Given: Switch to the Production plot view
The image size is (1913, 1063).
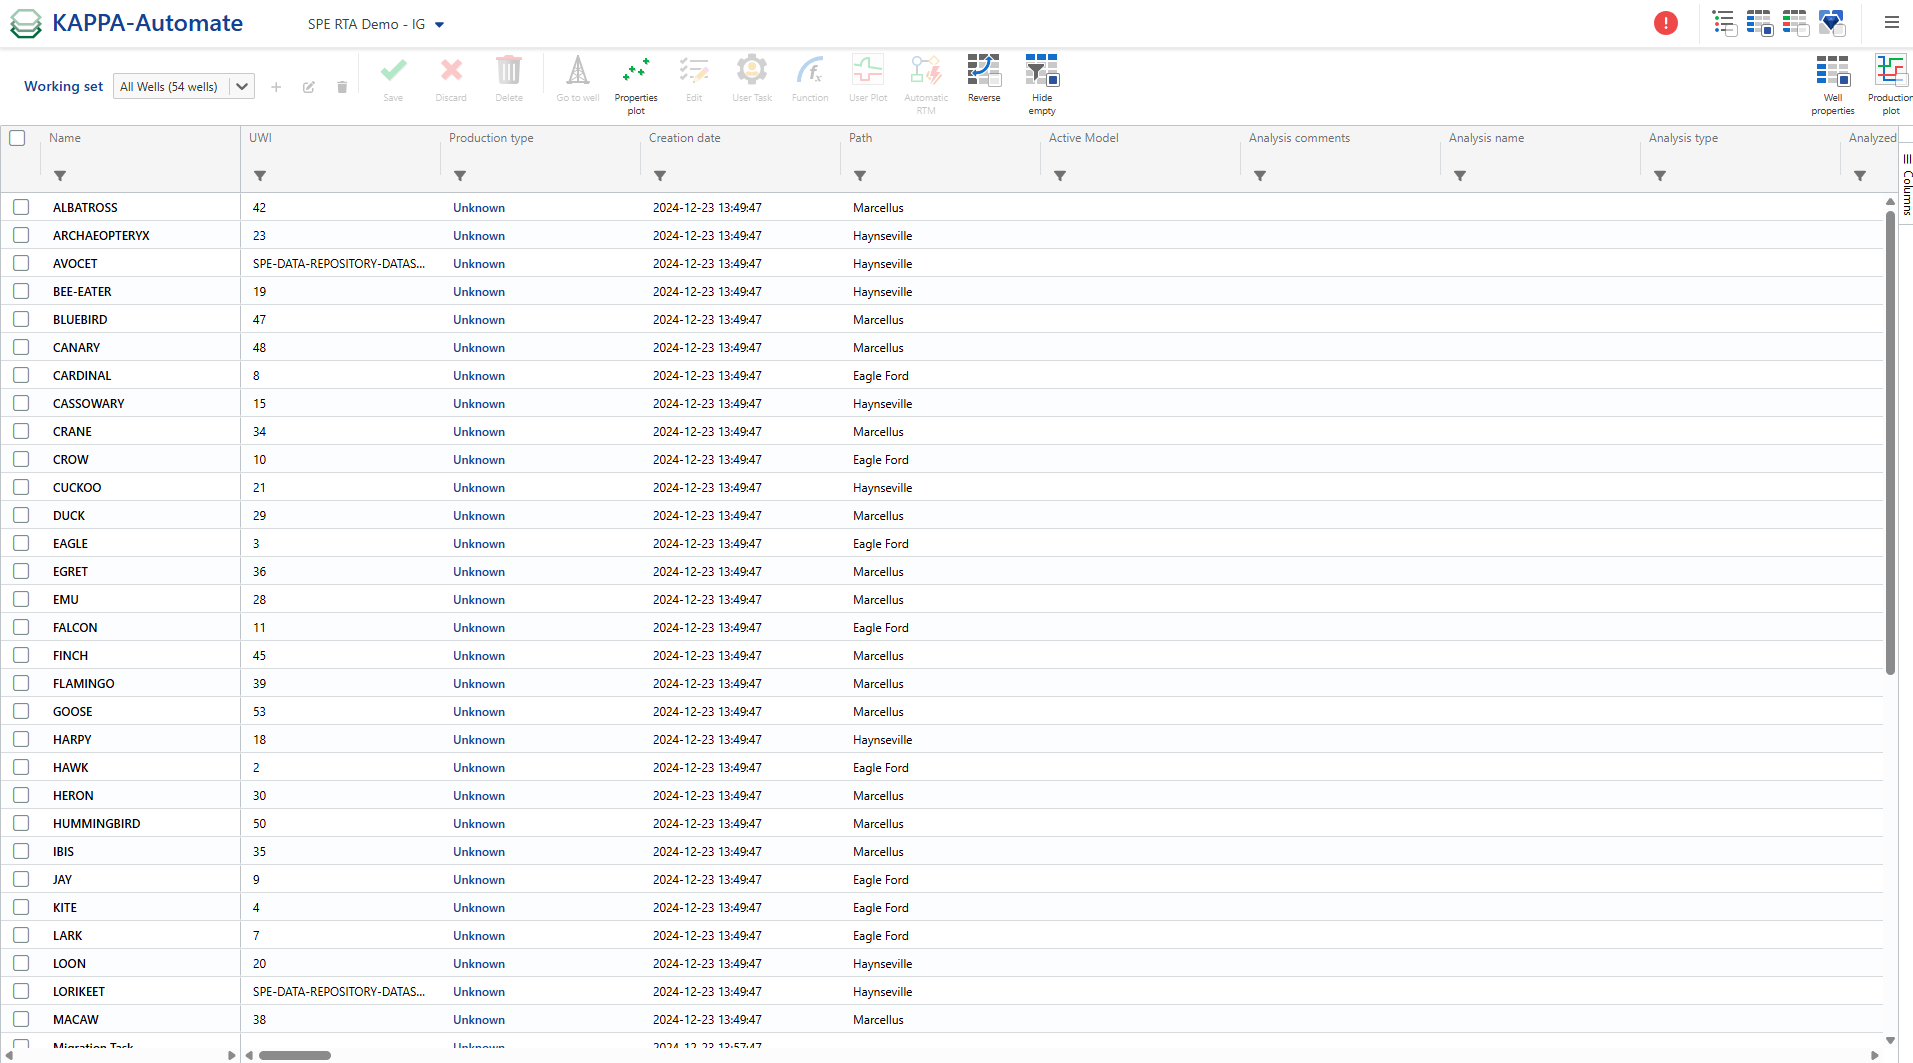Looking at the screenshot, I should [x=1890, y=84].
